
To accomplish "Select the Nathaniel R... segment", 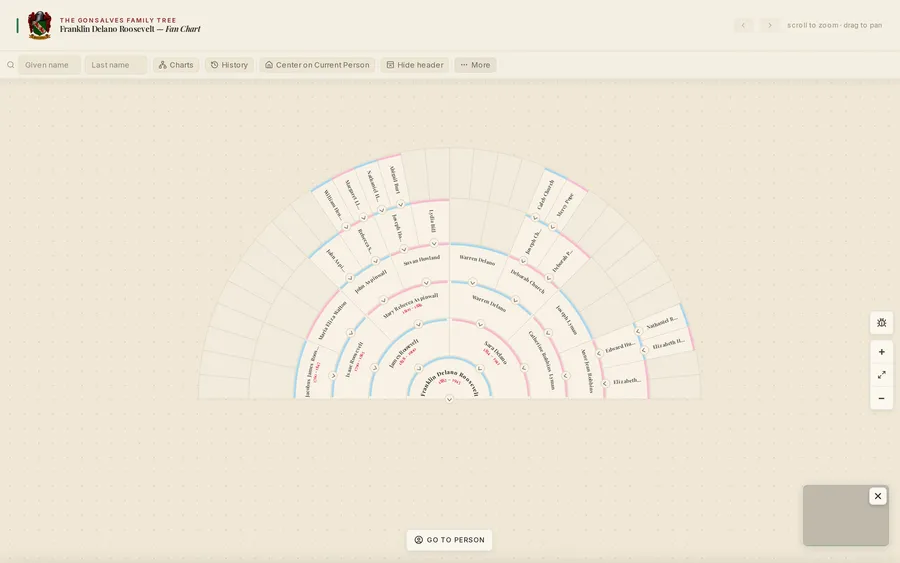I will click(x=662, y=323).
